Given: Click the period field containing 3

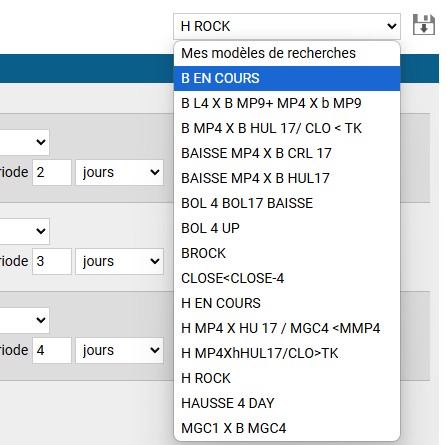Looking at the screenshot, I should pyautogui.click(x=52, y=261).
